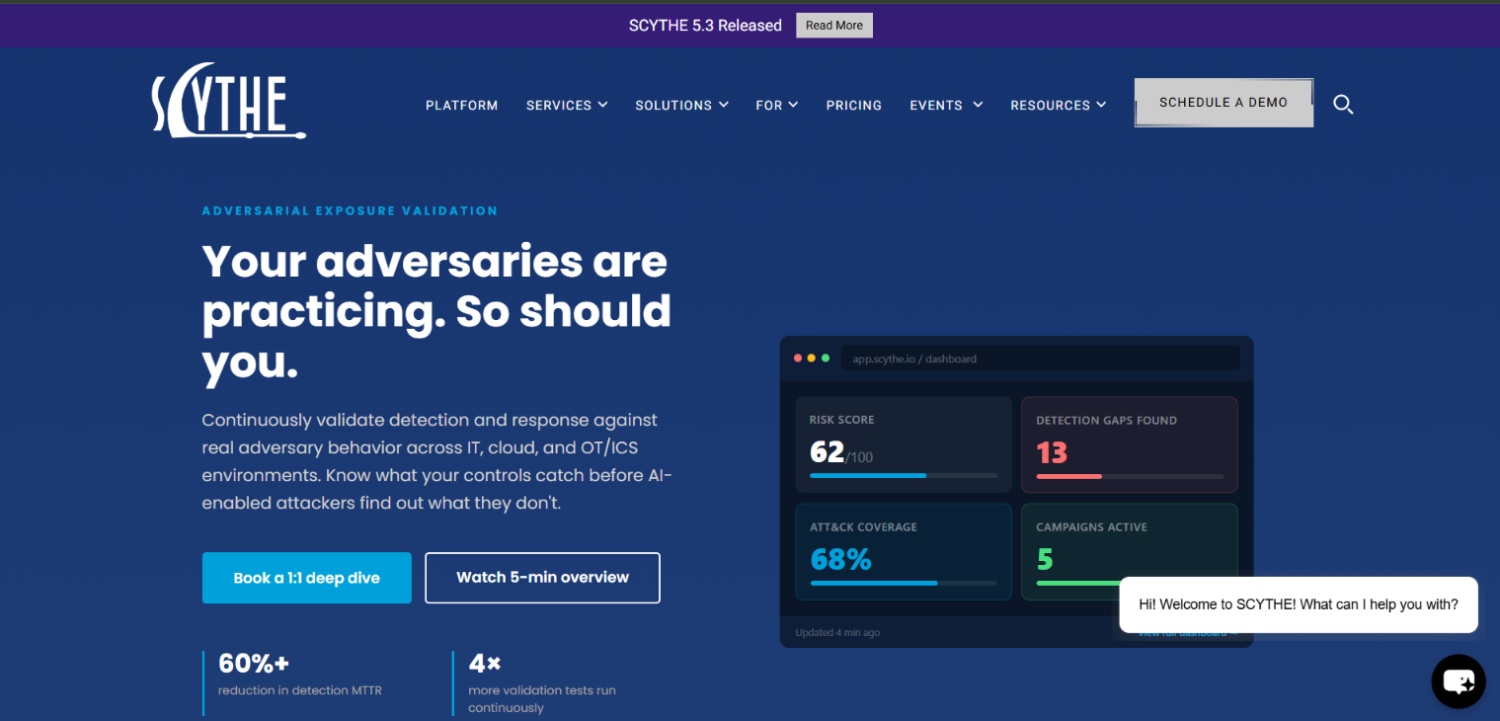This screenshot has width=1500, height=721.
Task: Click the "Your adversaries are practicing" headline
Action: click(437, 312)
